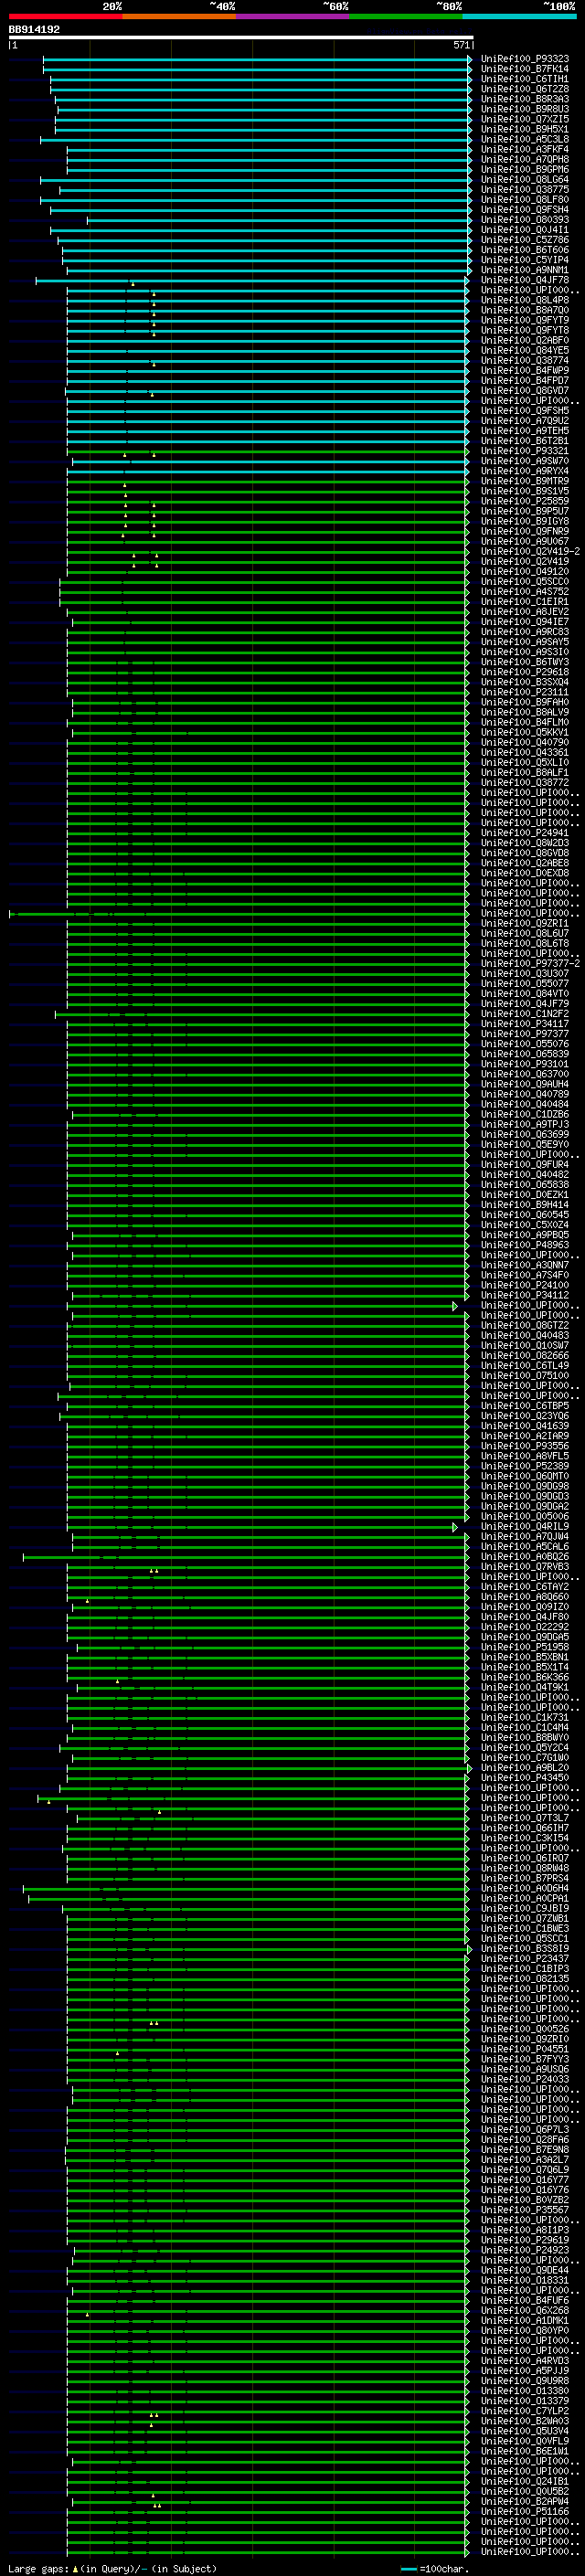
Task: Select hit label UniRef100_A7Q9U2
Action: click(x=525, y=421)
